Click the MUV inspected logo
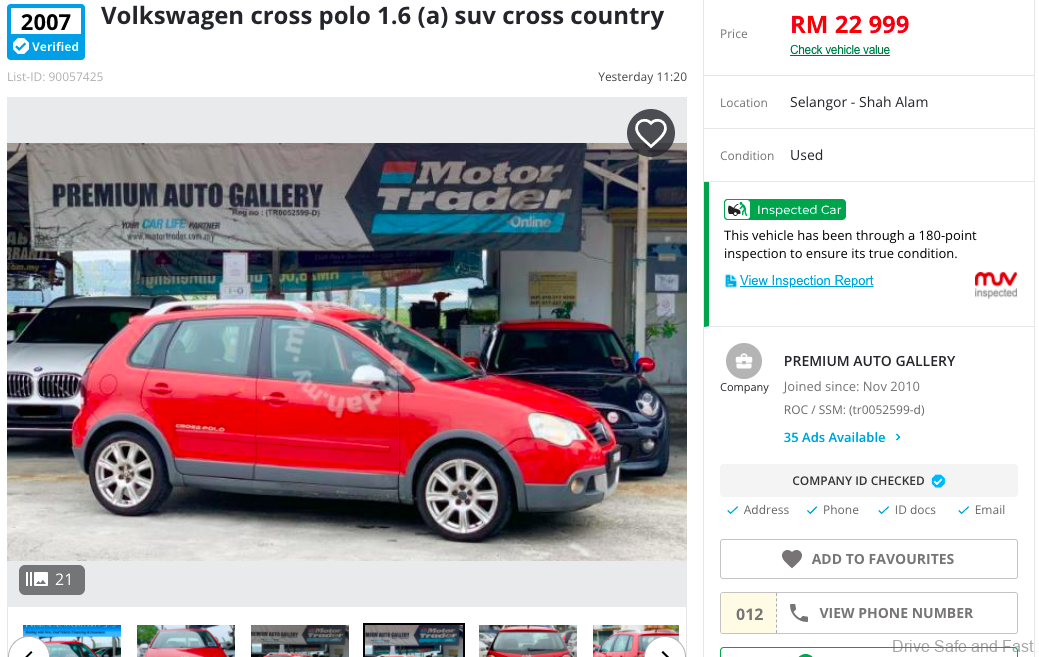1039x657 pixels. pyautogui.click(x=995, y=284)
